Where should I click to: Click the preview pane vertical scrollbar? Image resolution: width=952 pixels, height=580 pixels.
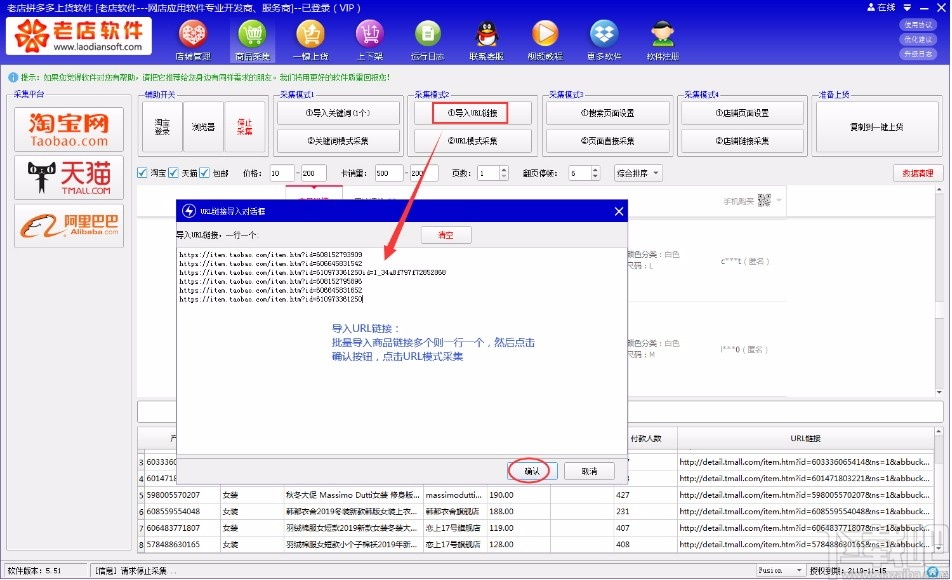point(939,292)
